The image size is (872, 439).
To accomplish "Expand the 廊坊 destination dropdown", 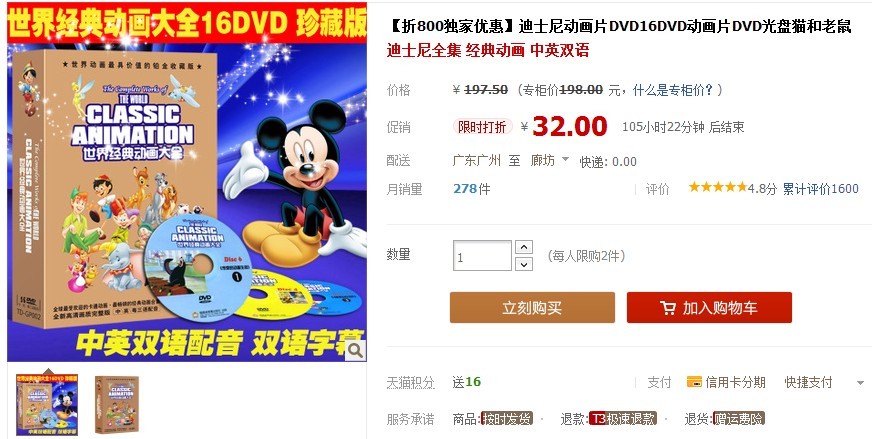I will (566, 160).
